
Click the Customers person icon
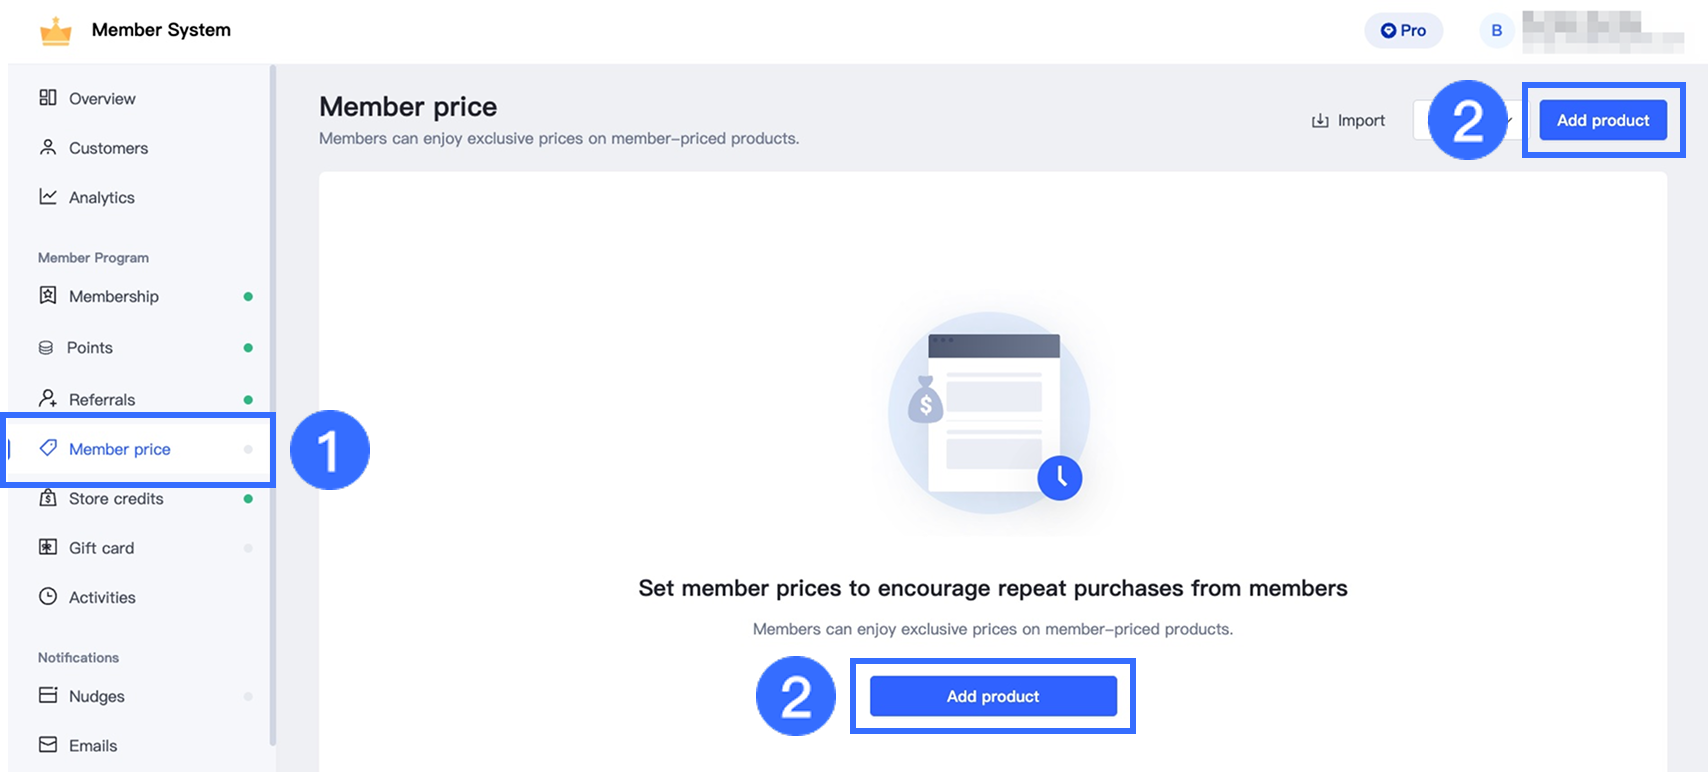pyautogui.click(x=48, y=148)
